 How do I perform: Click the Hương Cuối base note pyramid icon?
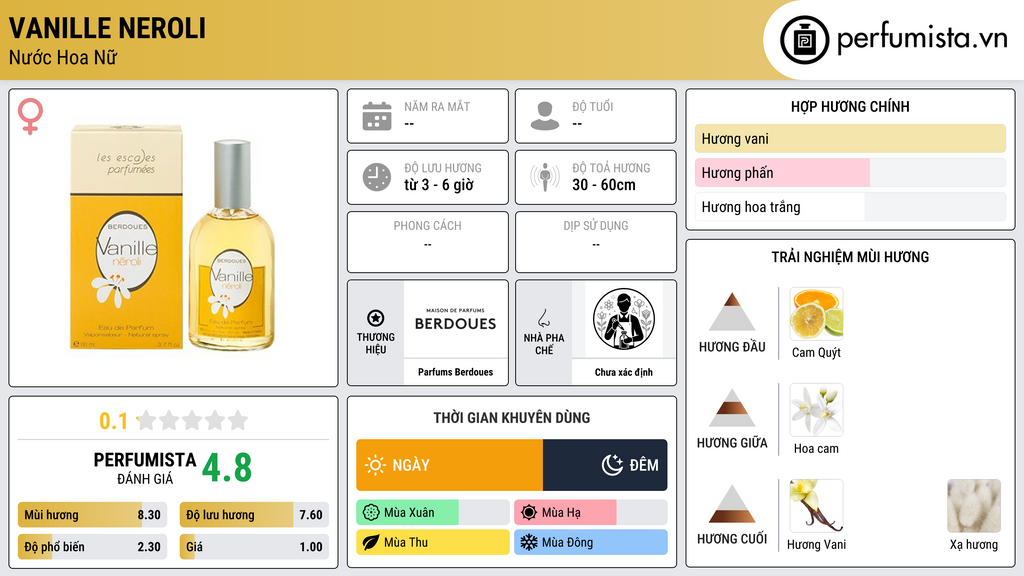(732, 504)
